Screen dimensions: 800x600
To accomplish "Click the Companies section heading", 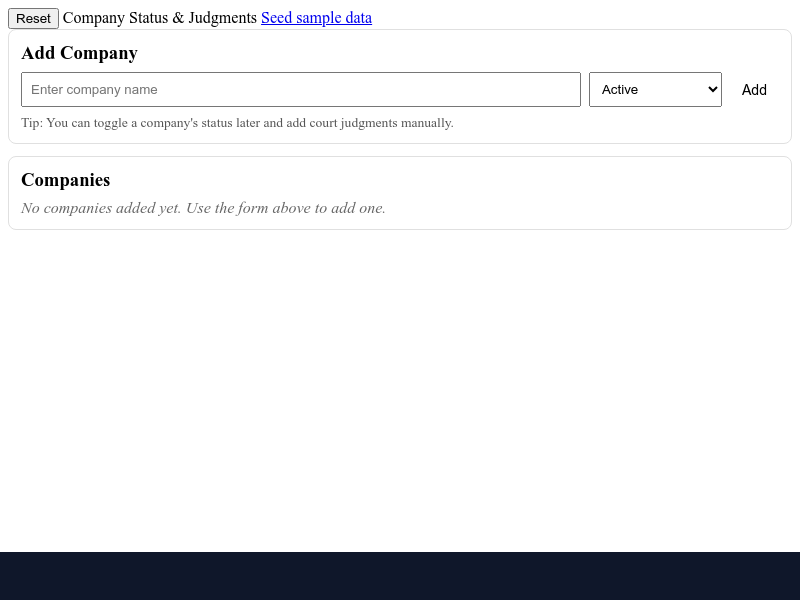I will (65, 180).
